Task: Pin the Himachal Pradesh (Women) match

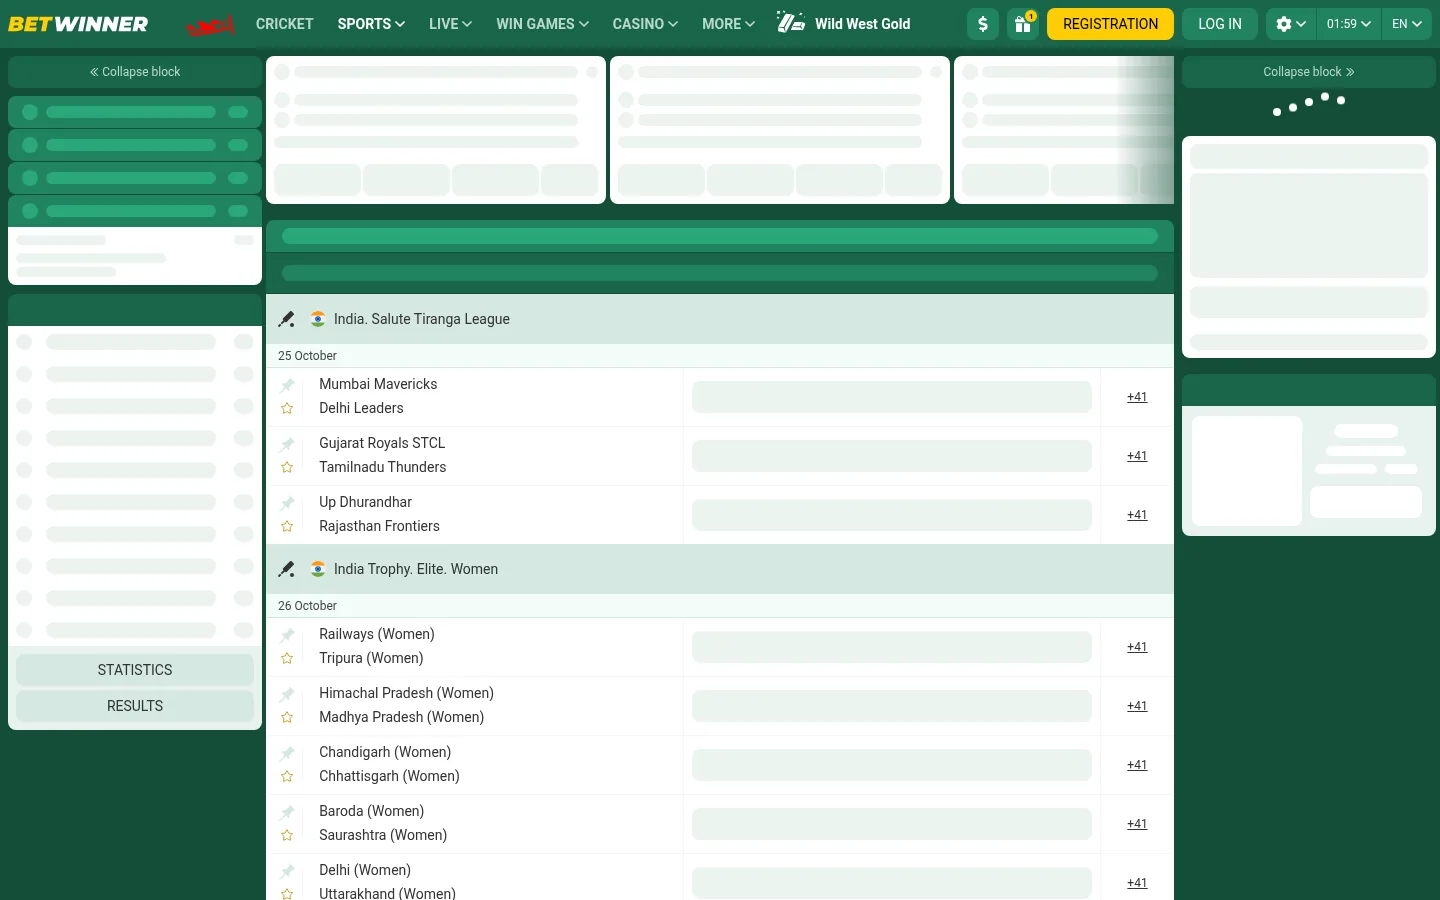Action: tap(287, 694)
